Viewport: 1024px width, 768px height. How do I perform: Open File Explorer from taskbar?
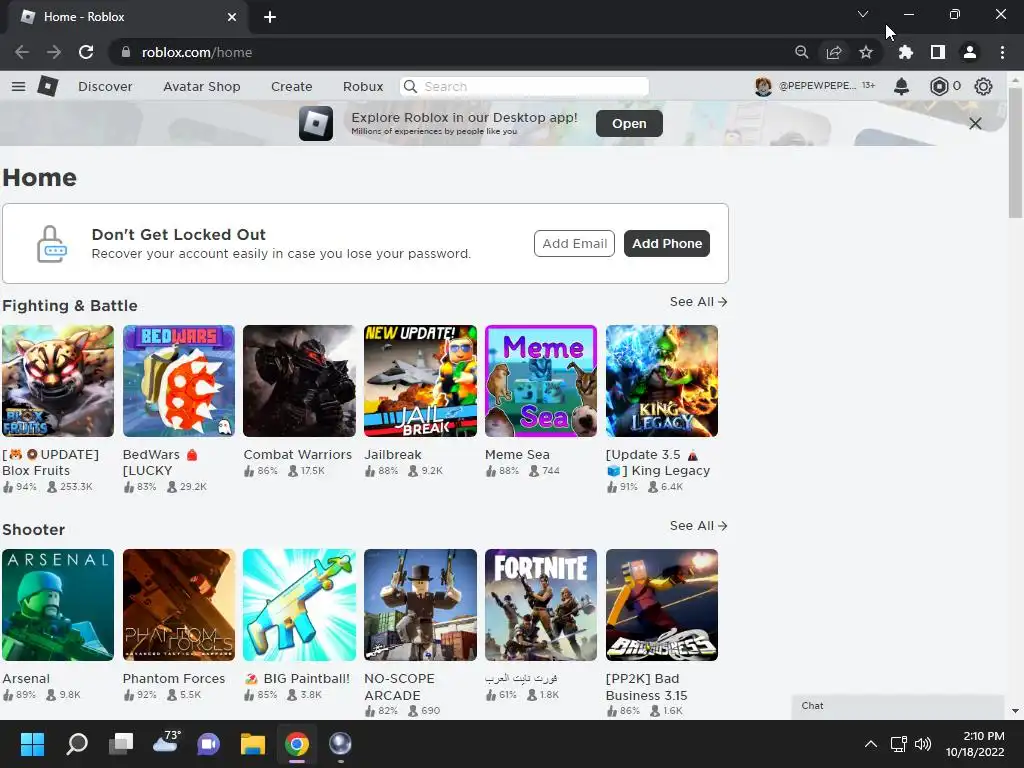tap(253, 744)
